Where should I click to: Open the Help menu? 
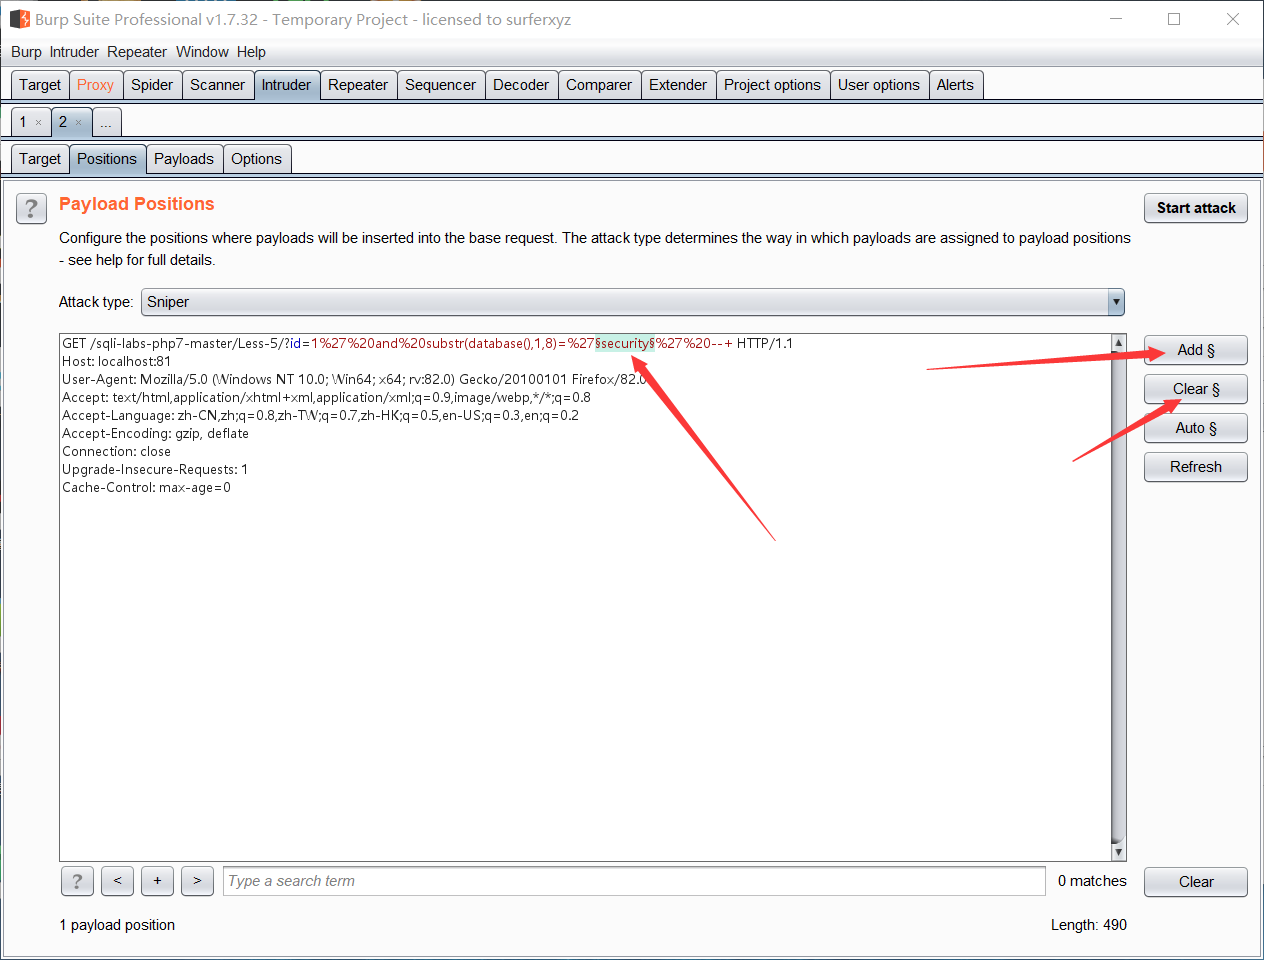pos(251,52)
